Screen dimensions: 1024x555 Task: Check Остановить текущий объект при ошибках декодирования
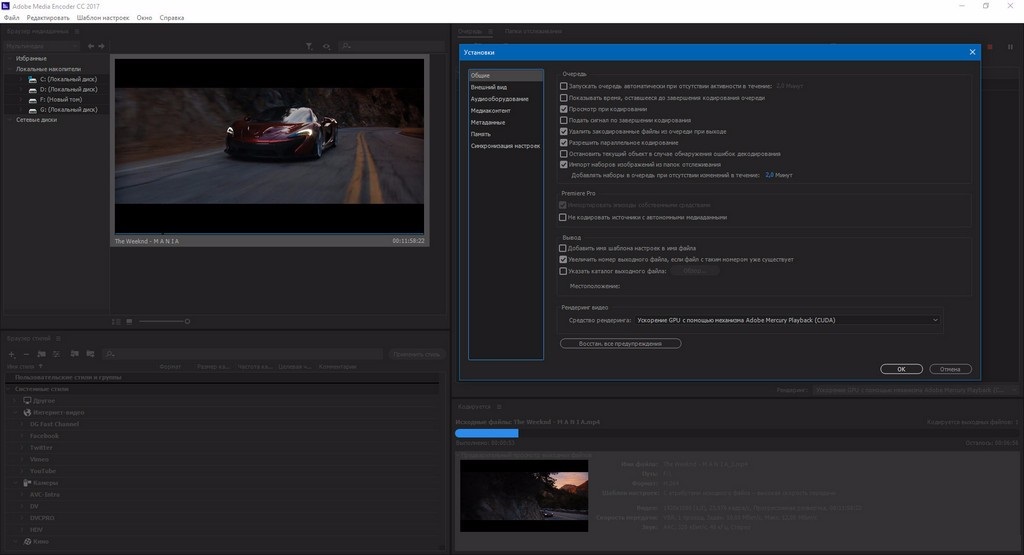click(x=564, y=154)
